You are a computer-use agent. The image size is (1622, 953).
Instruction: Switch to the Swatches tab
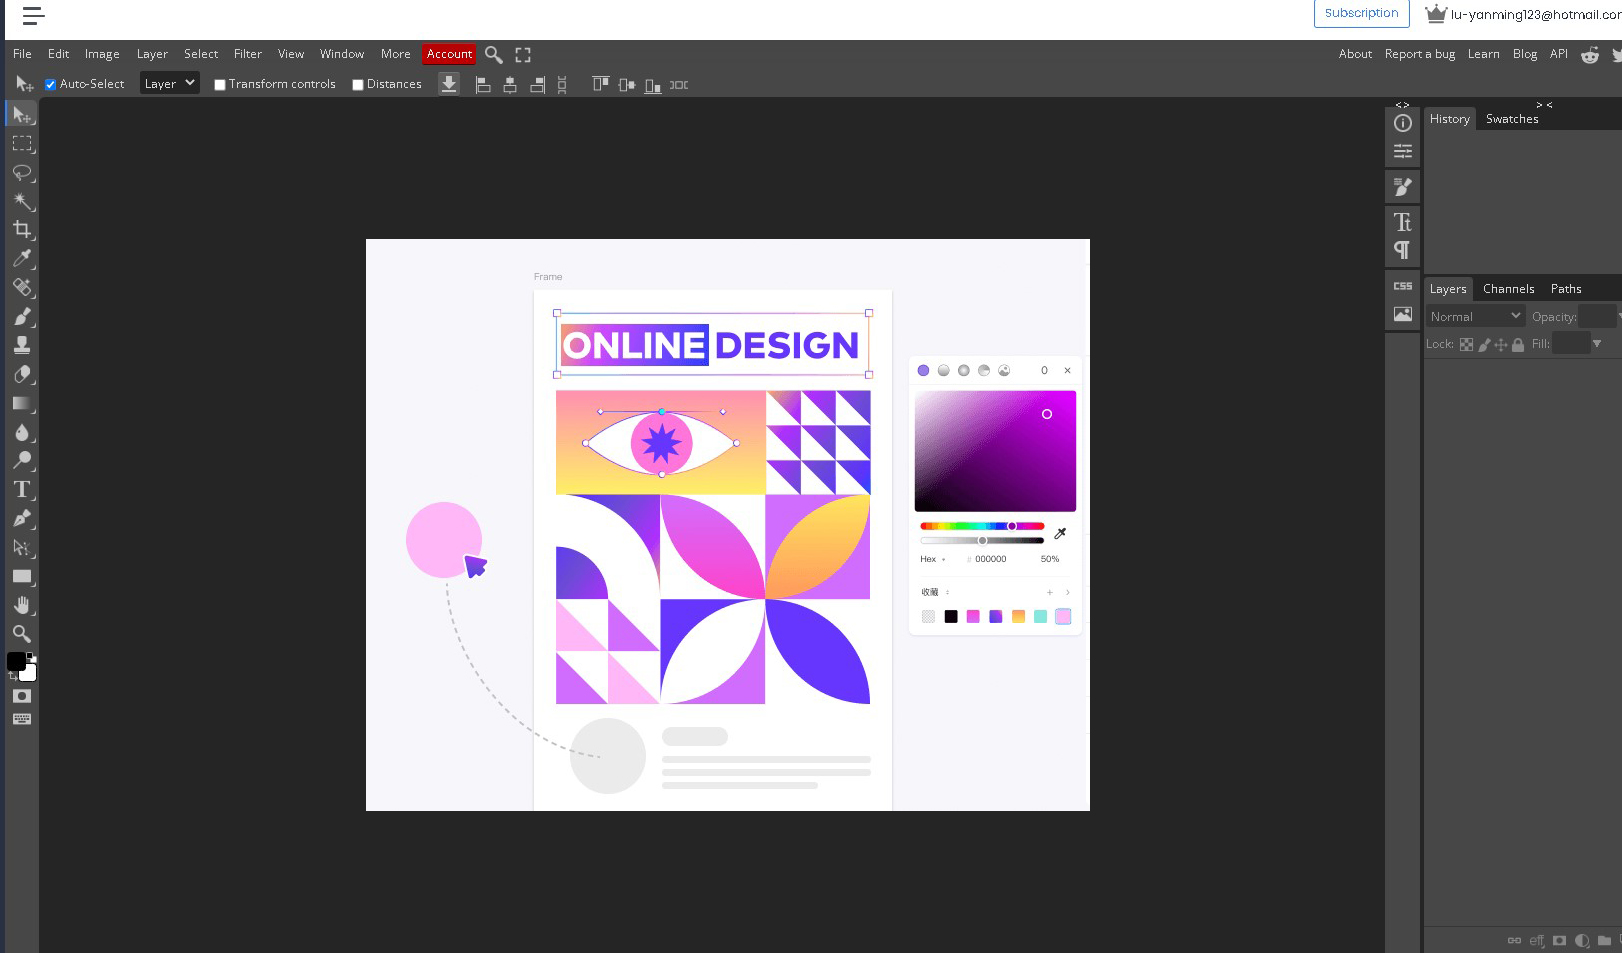[x=1512, y=119]
